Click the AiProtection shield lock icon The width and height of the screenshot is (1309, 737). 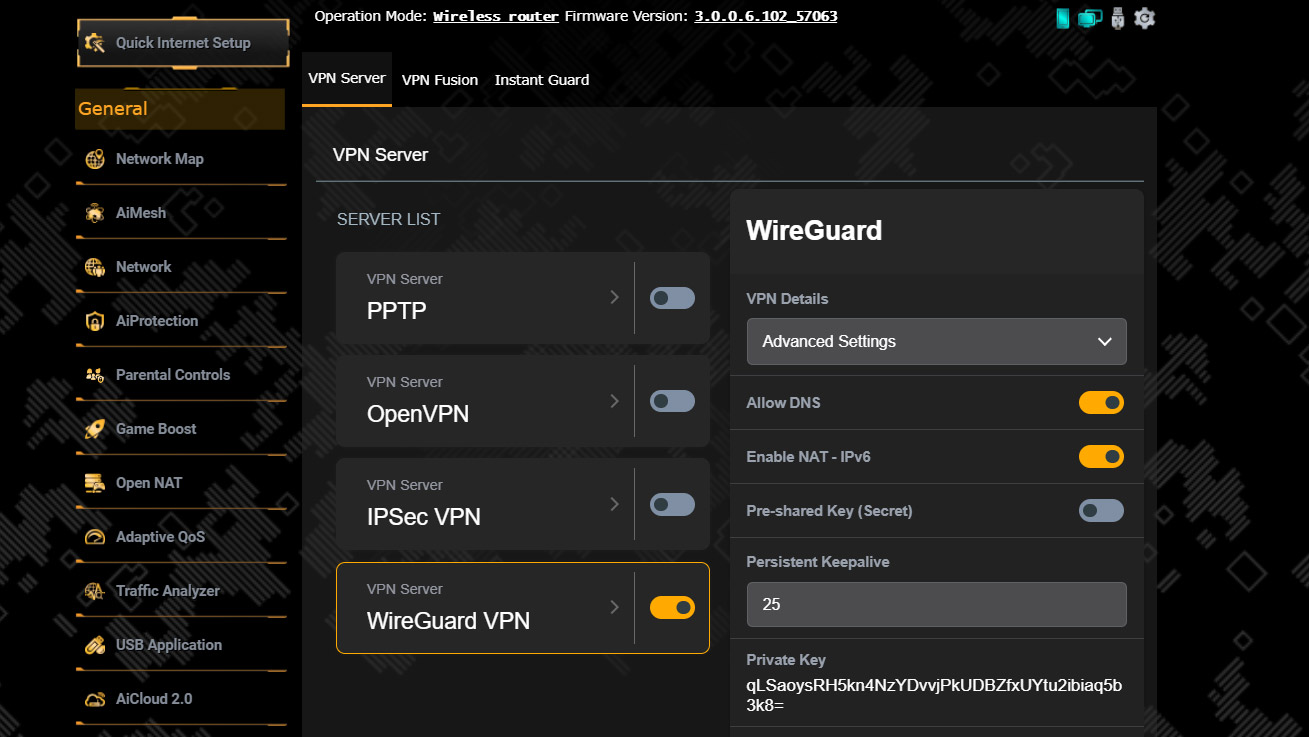click(x=95, y=321)
